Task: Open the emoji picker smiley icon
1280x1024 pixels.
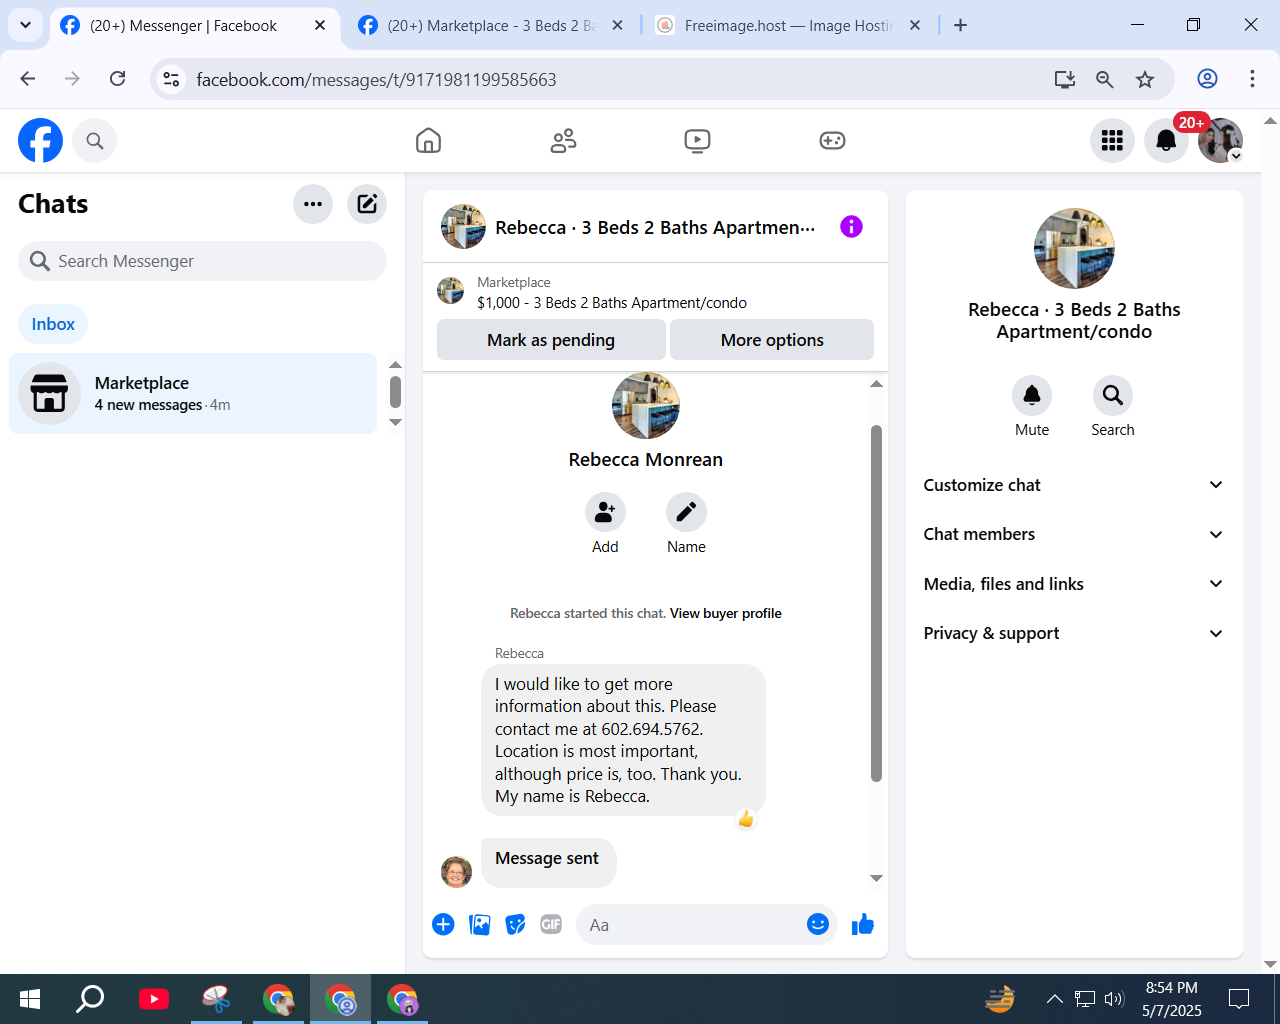Action: pos(818,924)
